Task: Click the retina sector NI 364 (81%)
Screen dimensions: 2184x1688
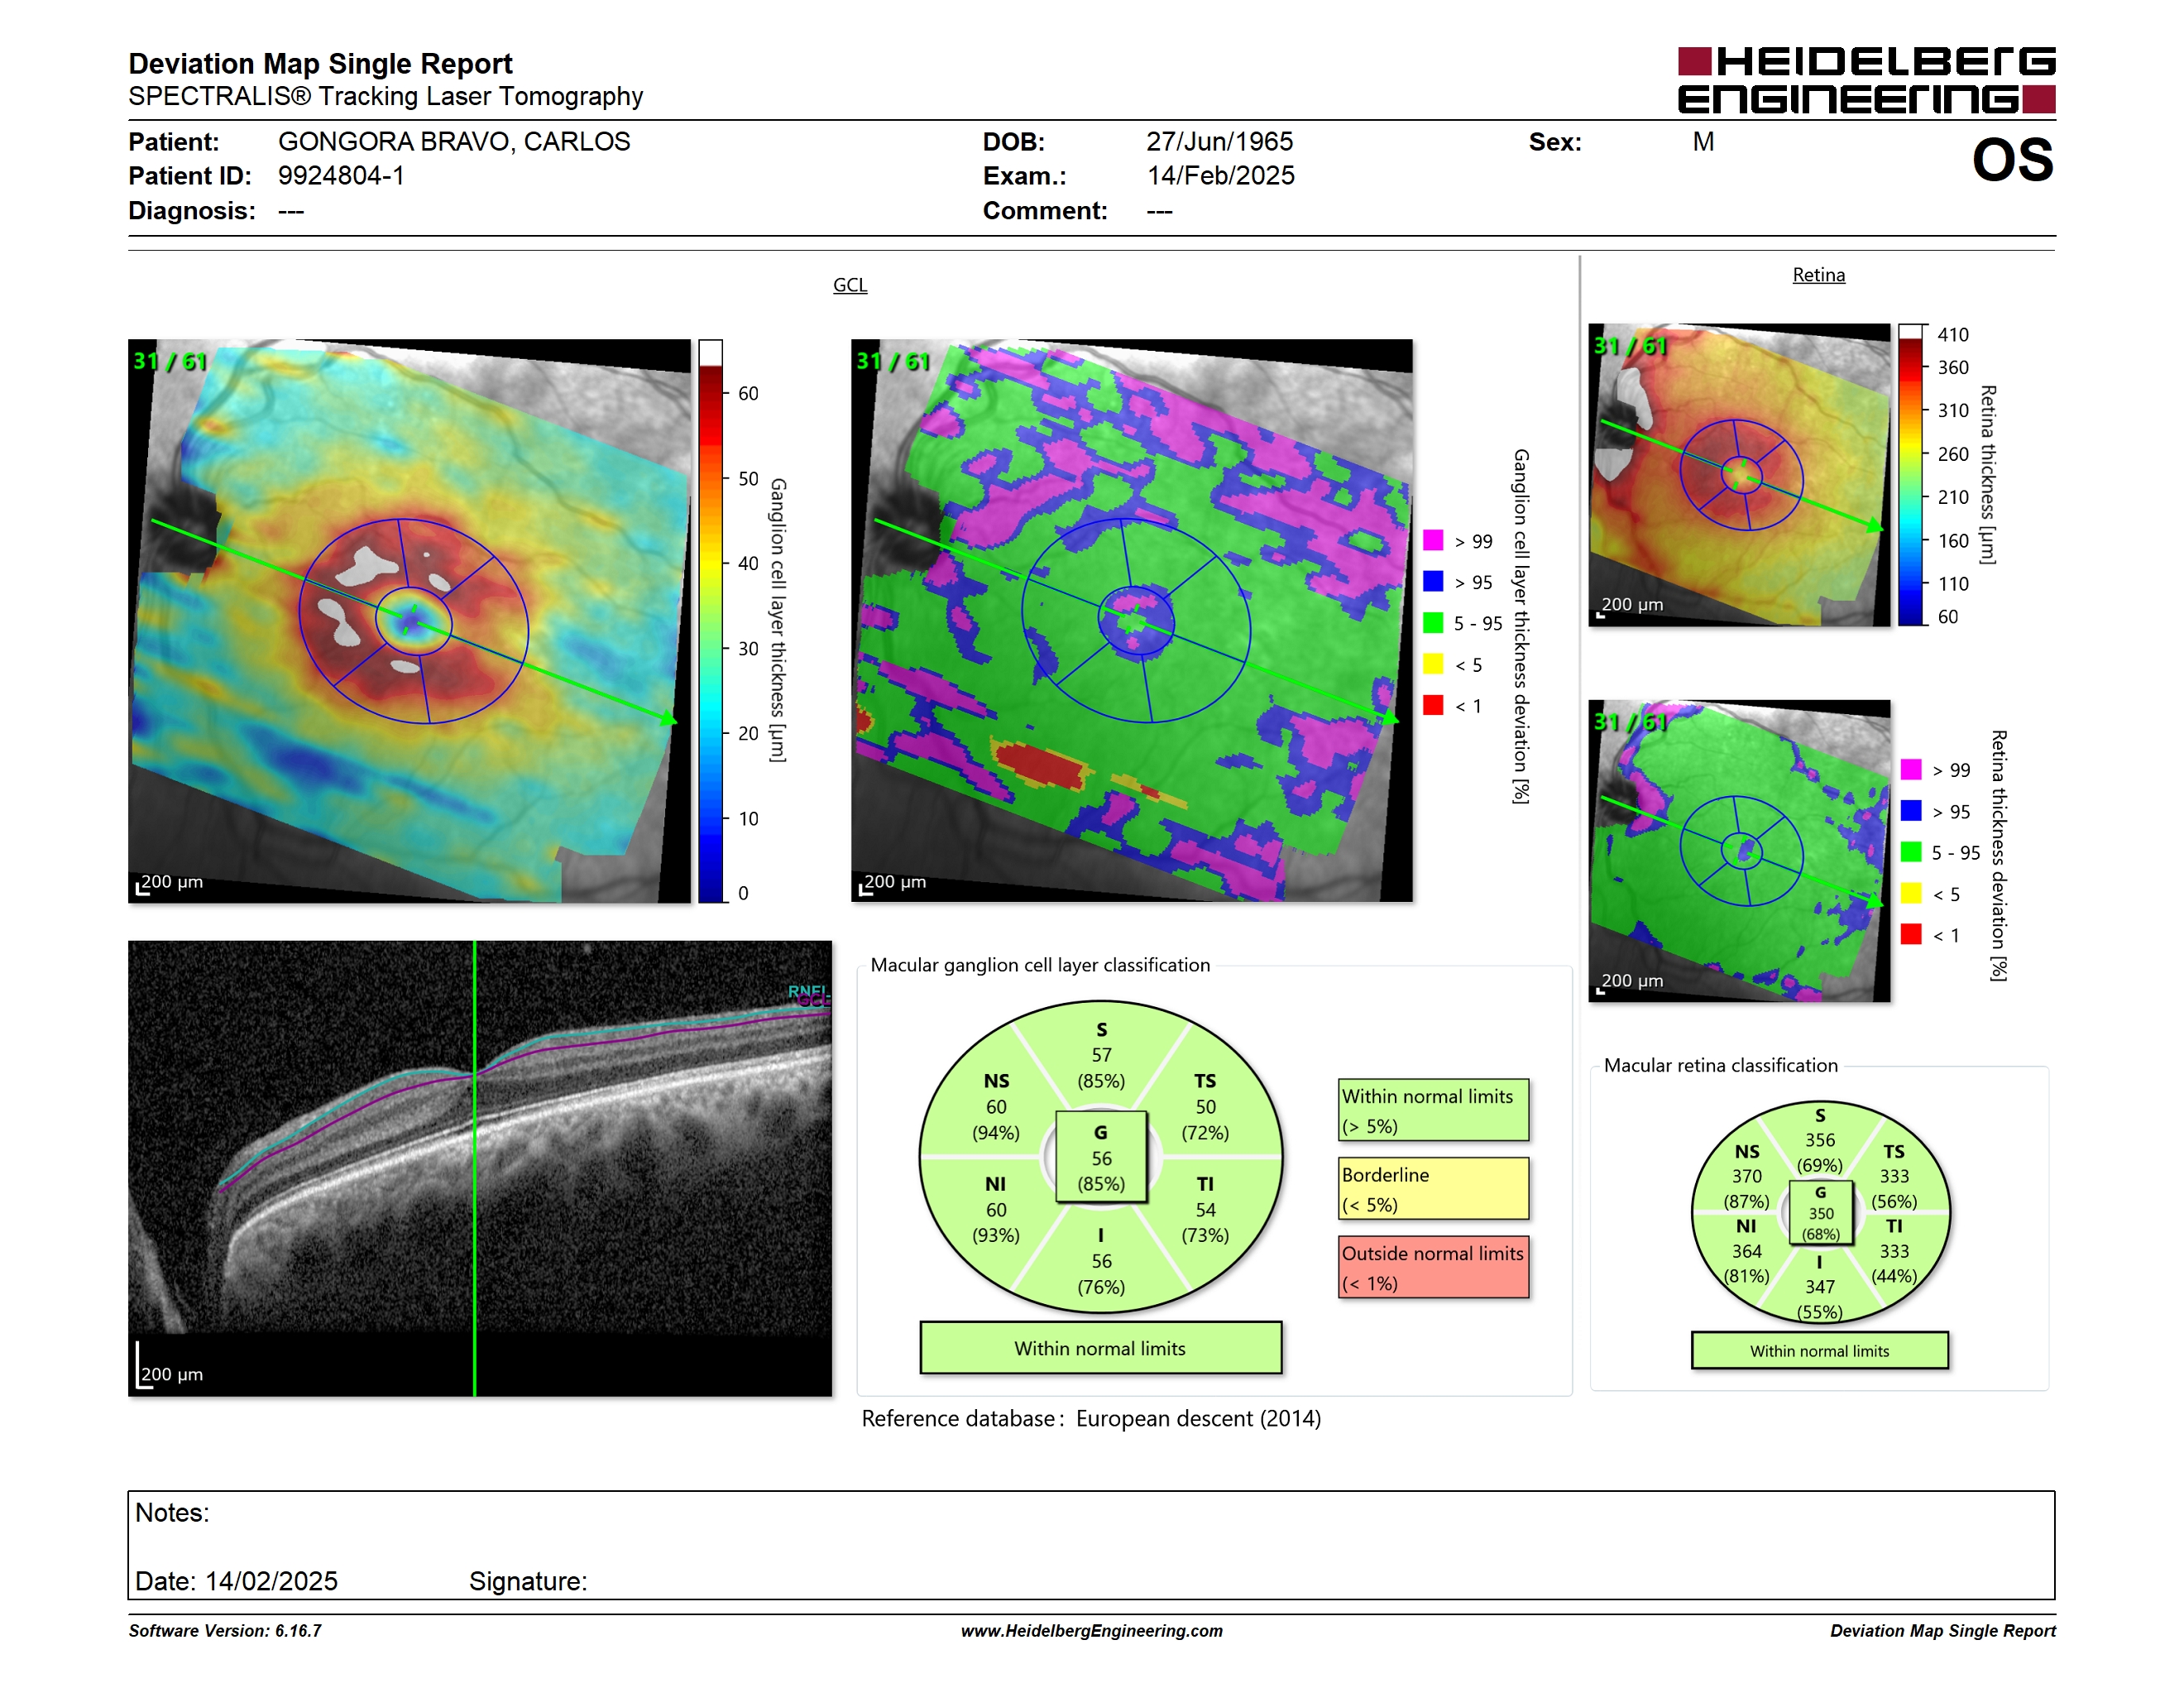Action: click(1746, 1251)
